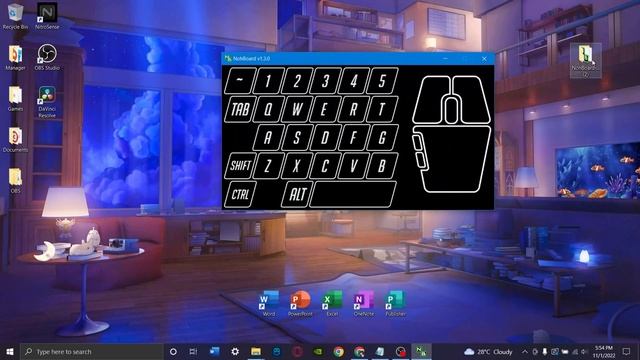Click the ALT key in NohBoard
Screen dimensions: 640x360
297,194
